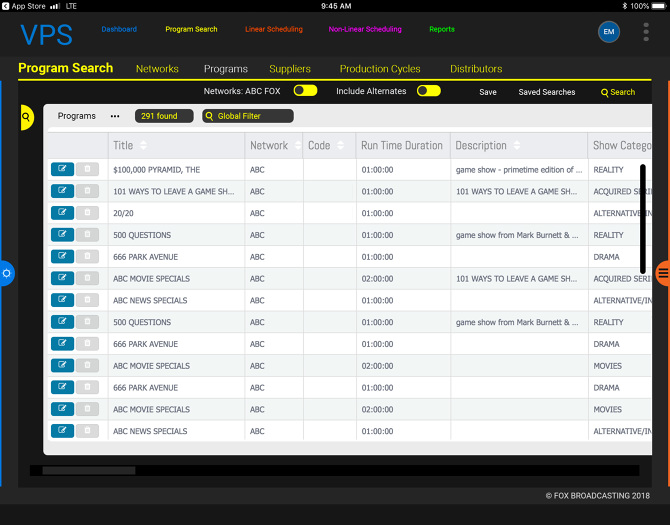Click the edit icon for 20/20
Screen dimensions: 670x525
point(62,213)
